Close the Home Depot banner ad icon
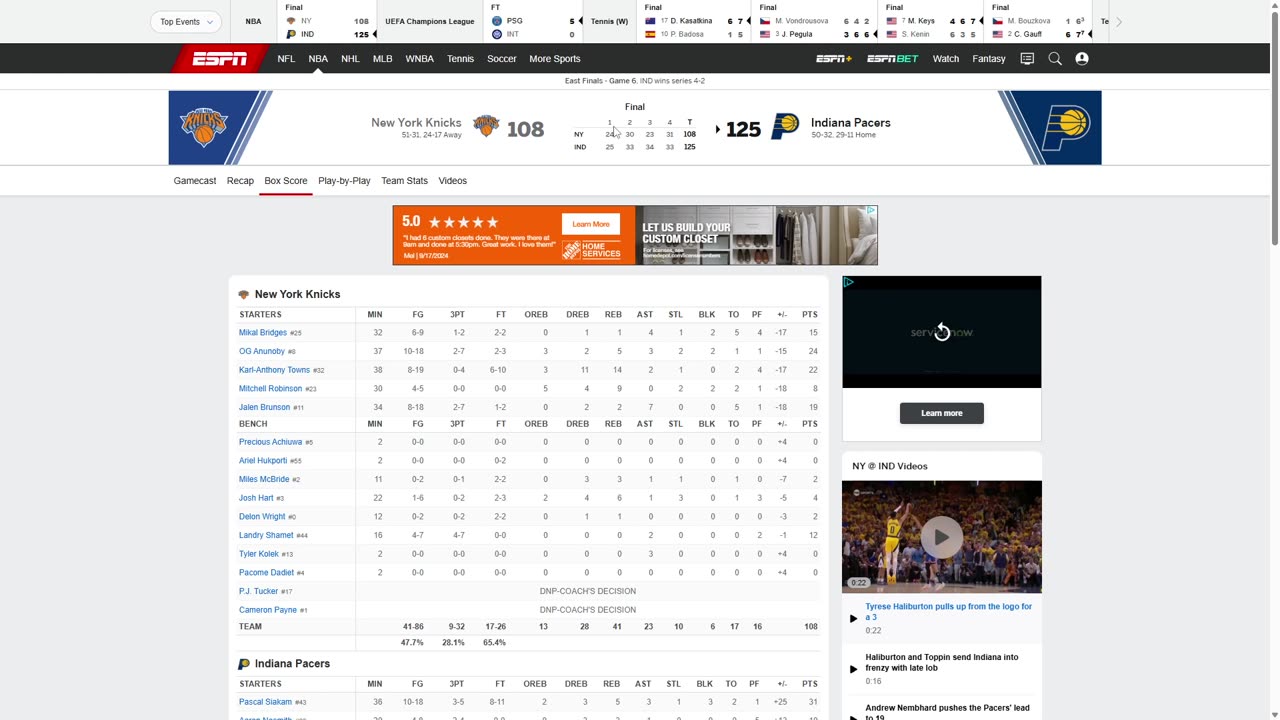The image size is (1280, 720). 871,211
